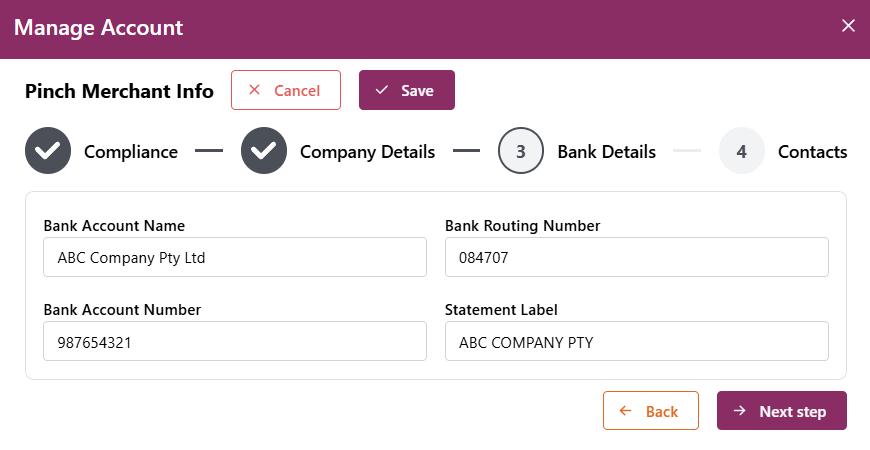The image size is (870, 450).
Task: Click the Bank Account Number input
Action: (235, 341)
